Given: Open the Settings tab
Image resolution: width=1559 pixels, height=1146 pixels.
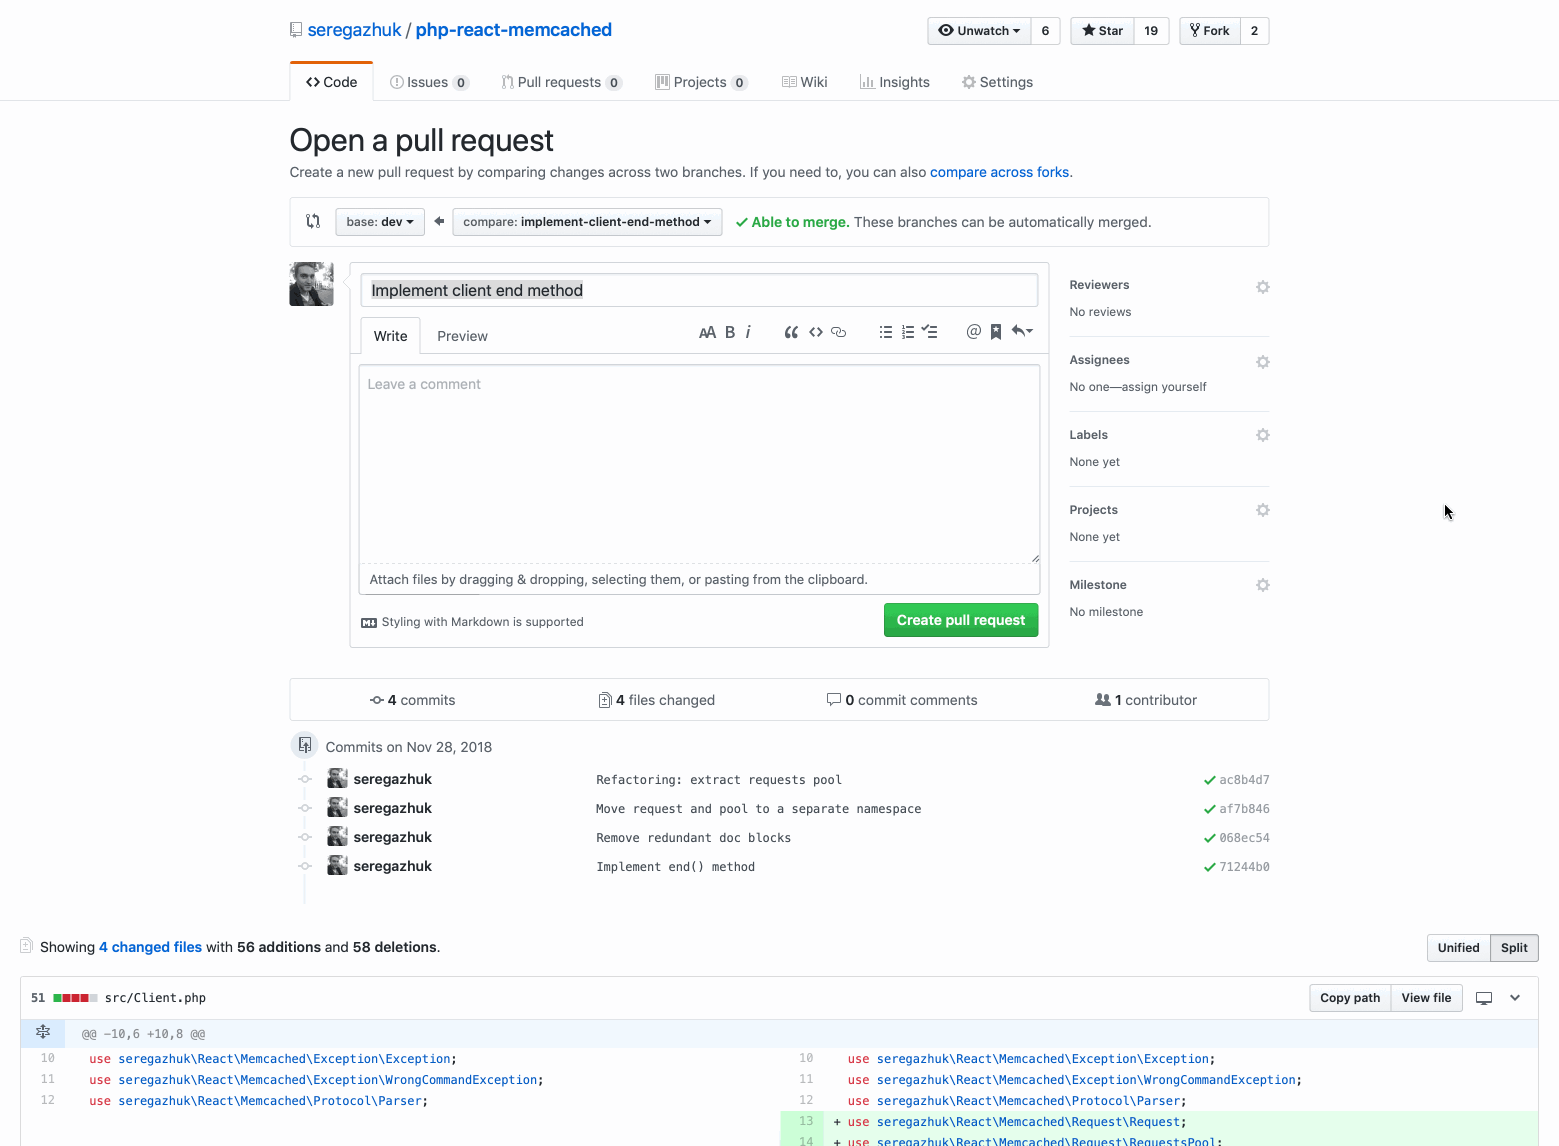Looking at the screenshot, I should point(998,82).
